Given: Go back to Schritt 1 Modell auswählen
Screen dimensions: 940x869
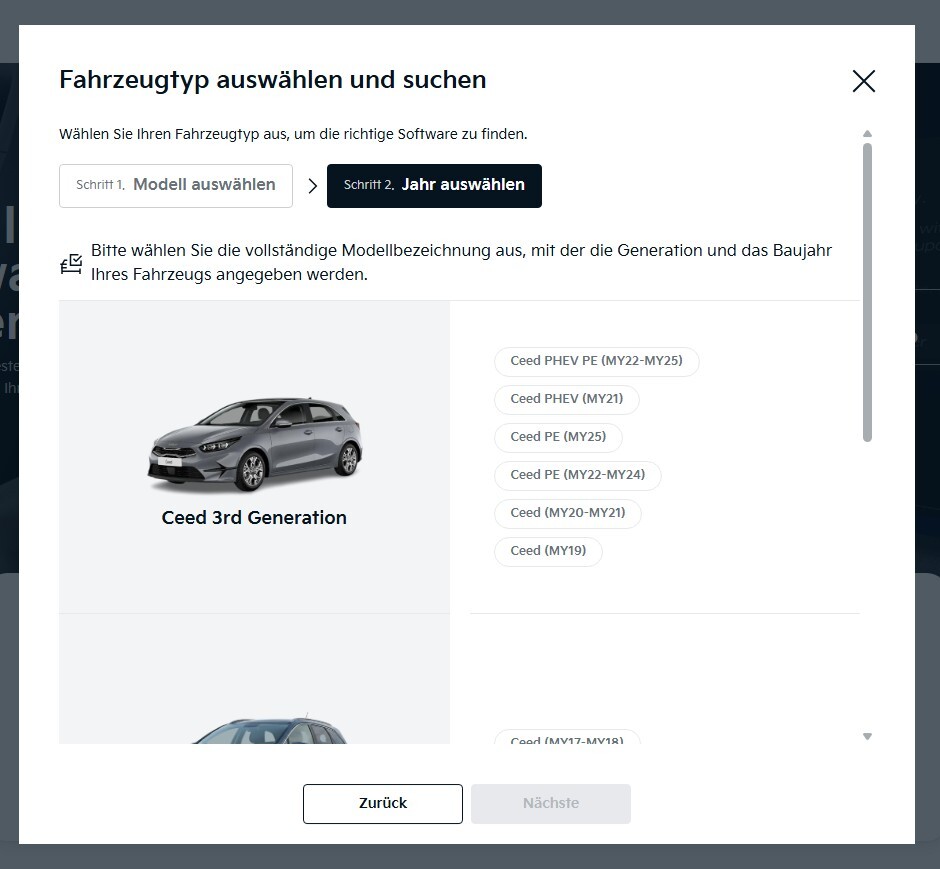Looking at the screenshot, I should pyautogui.click(x=176, y=186).
